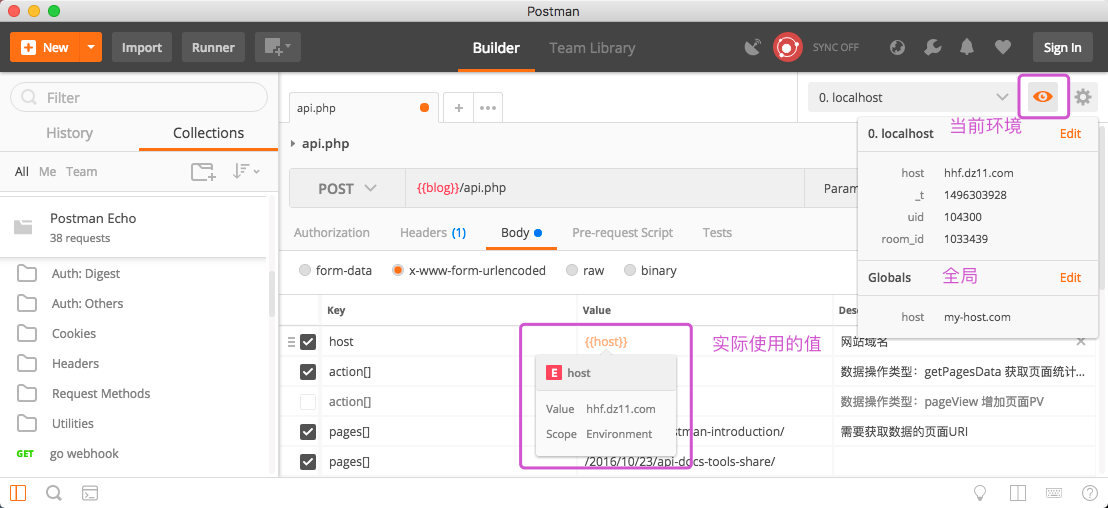Open the POST method dropdown
This screenshot has width=1108, height=508.
pos(347,188)
